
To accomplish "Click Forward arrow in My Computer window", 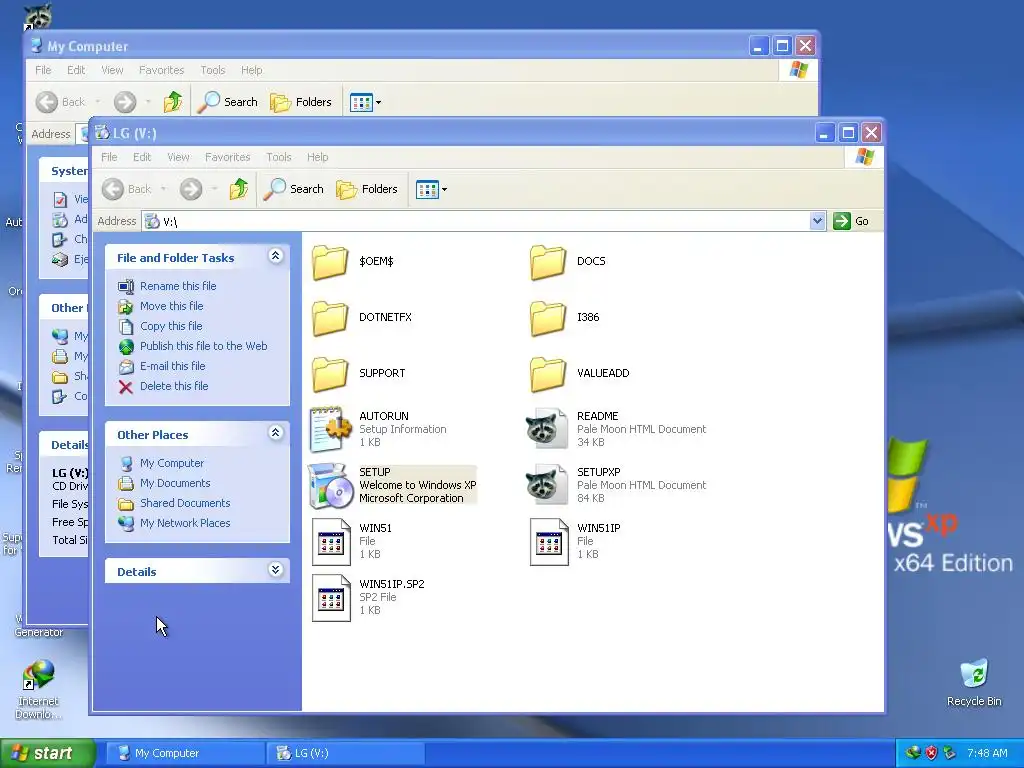I will pos(125,102).
